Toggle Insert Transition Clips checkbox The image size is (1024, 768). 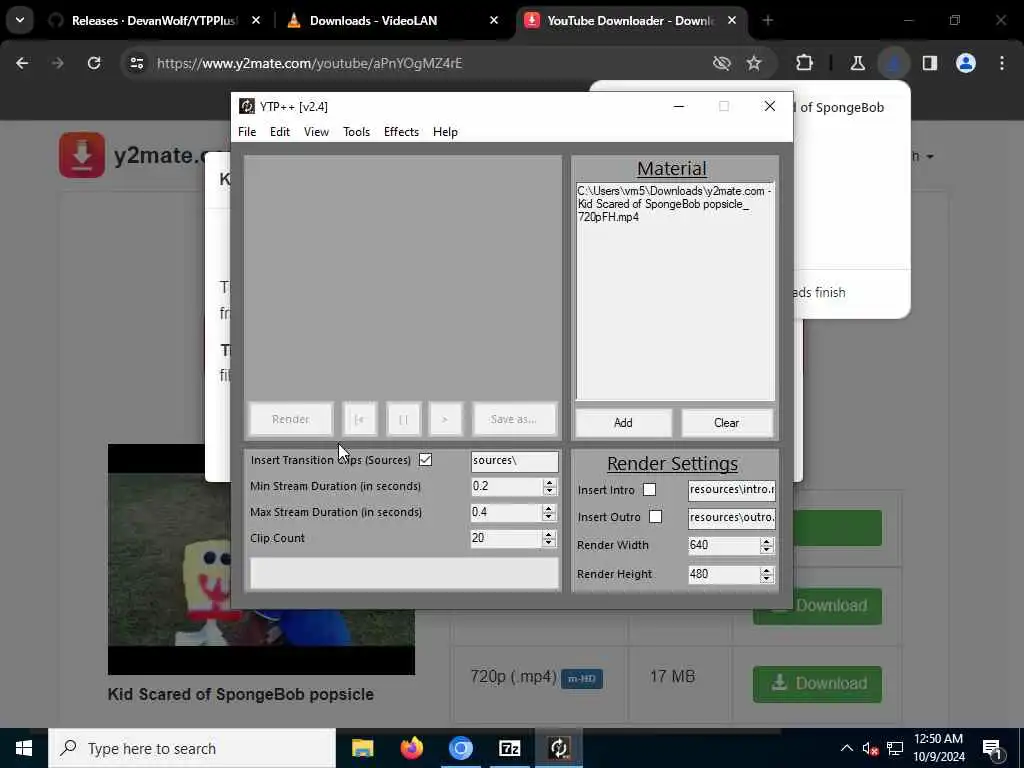[x=426, y=460]
